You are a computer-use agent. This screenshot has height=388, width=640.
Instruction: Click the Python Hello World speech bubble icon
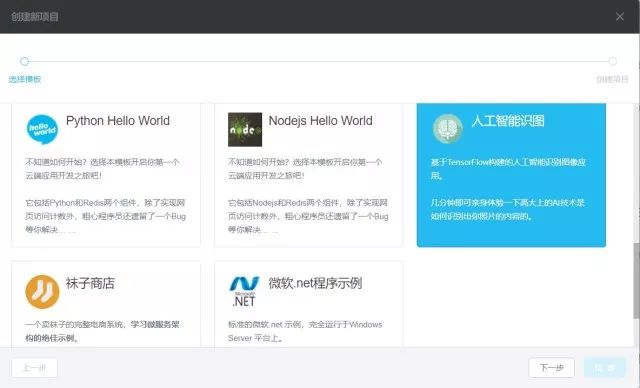click(x=42, y=129)
